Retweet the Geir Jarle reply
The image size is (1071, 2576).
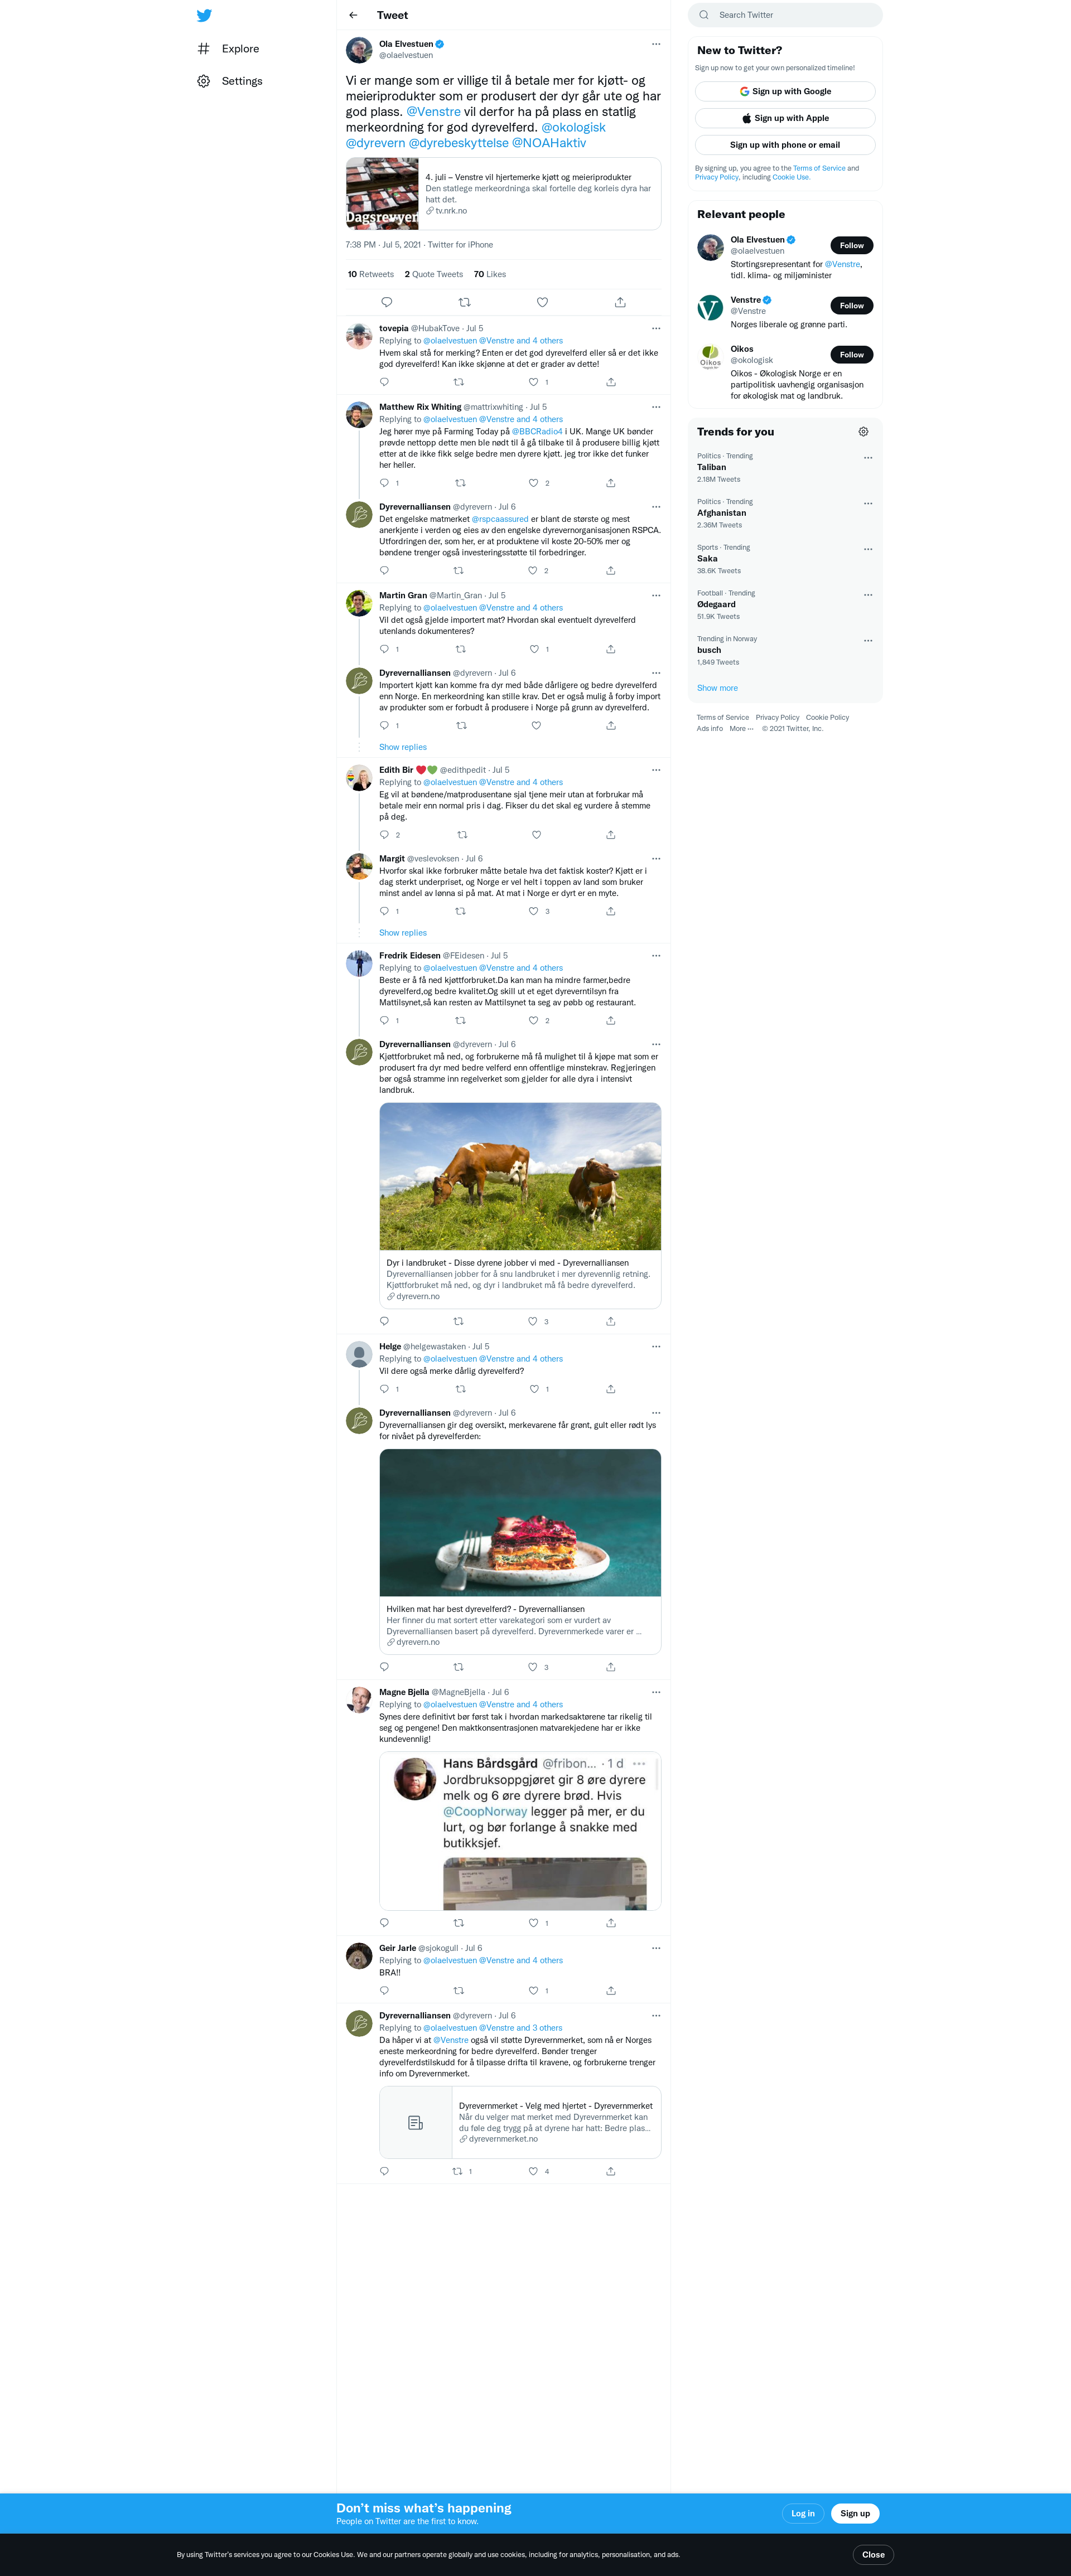[x=459, y=1990]
